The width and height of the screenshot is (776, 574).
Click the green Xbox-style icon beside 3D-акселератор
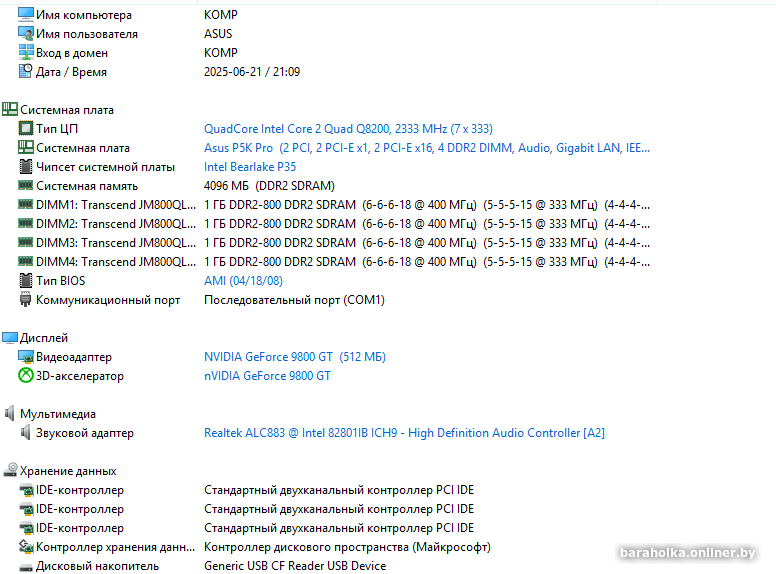click(x=26, y=376)
